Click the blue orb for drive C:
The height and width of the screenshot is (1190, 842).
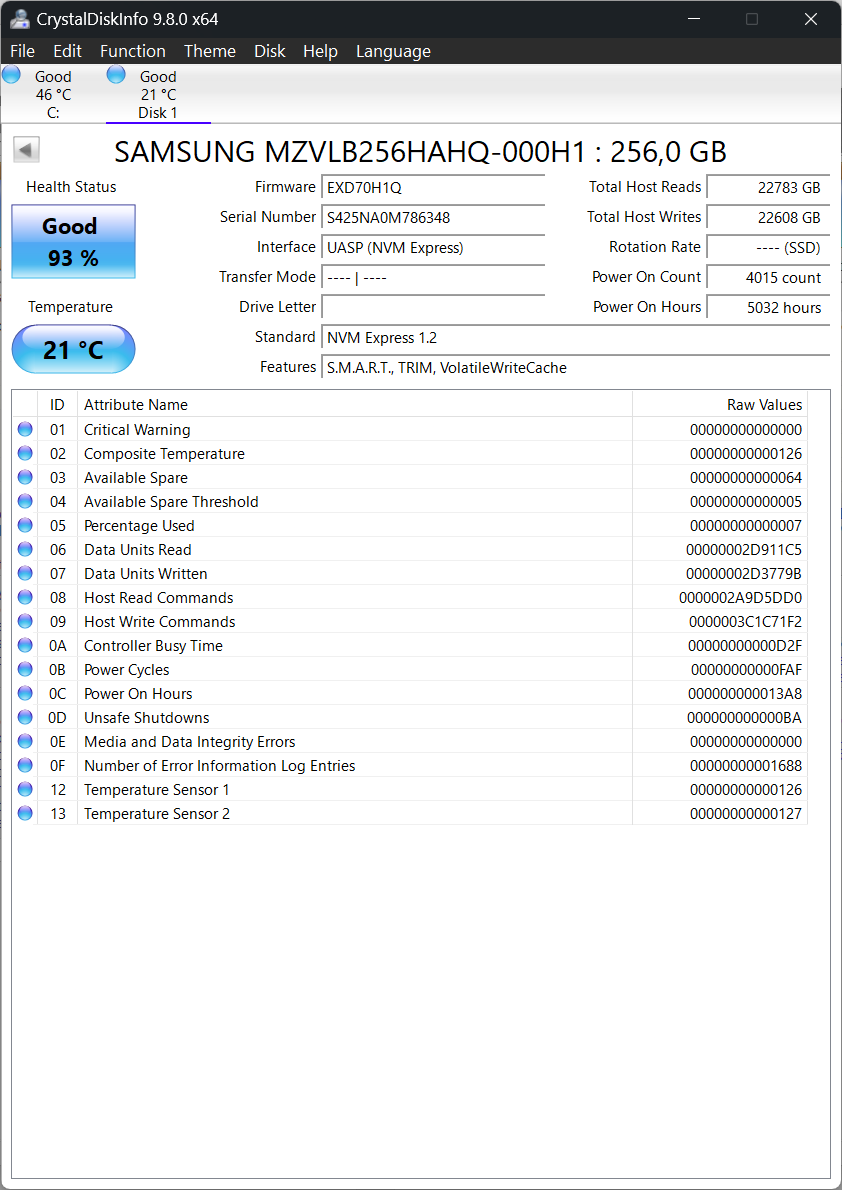(12, 75)
